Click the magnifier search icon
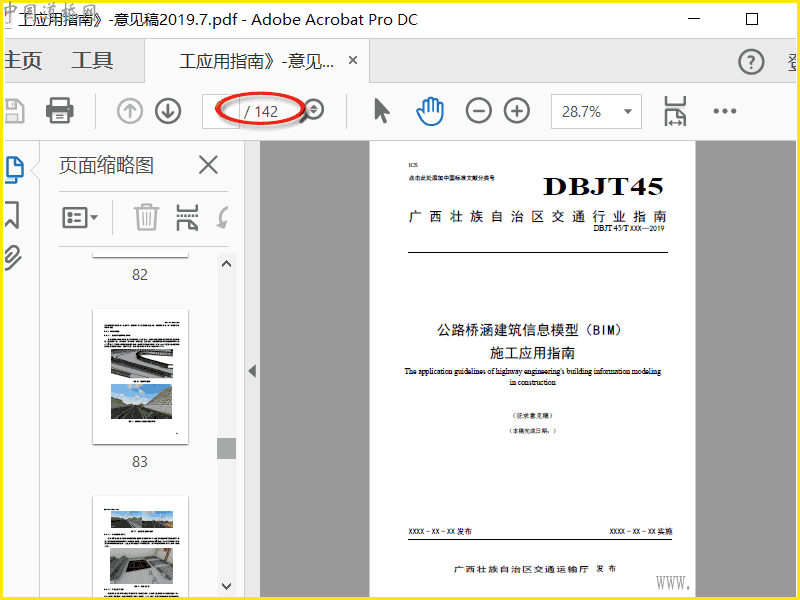 point(311,111)
